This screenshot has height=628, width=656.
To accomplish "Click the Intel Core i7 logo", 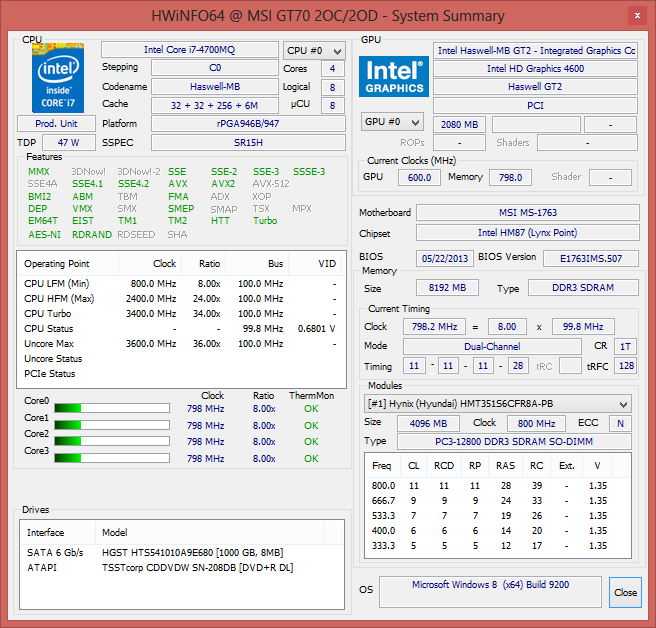I will click(x=58, y=78).
